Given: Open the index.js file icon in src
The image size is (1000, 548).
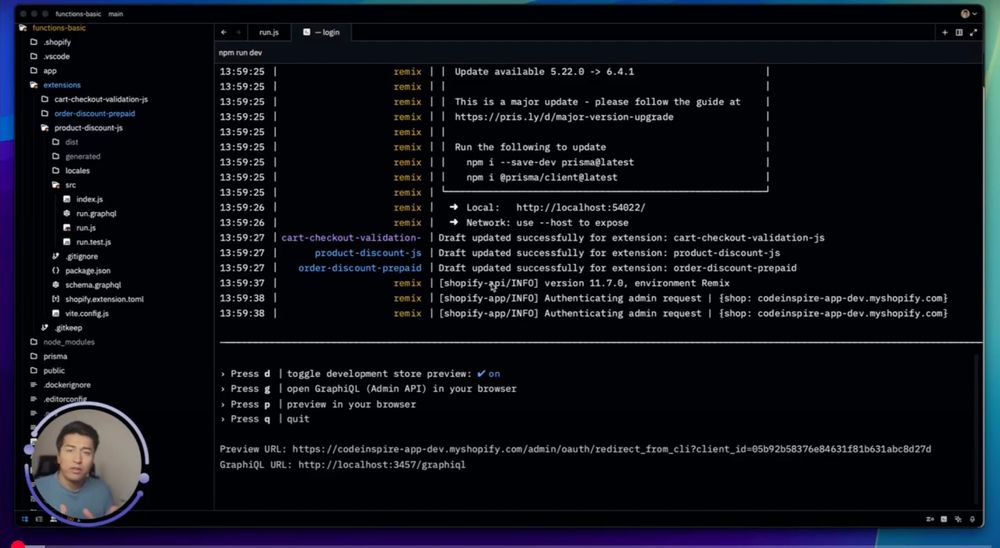Looking at the screenshot, I should (x=67, y=199).
